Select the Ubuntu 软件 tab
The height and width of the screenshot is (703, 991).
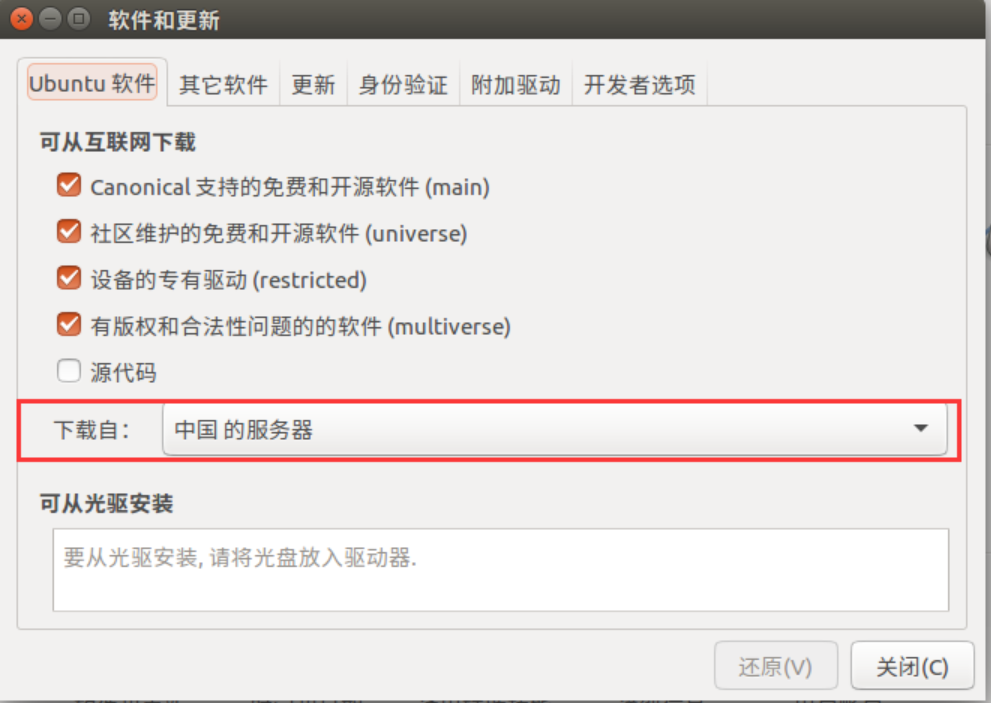pos(92,83)
